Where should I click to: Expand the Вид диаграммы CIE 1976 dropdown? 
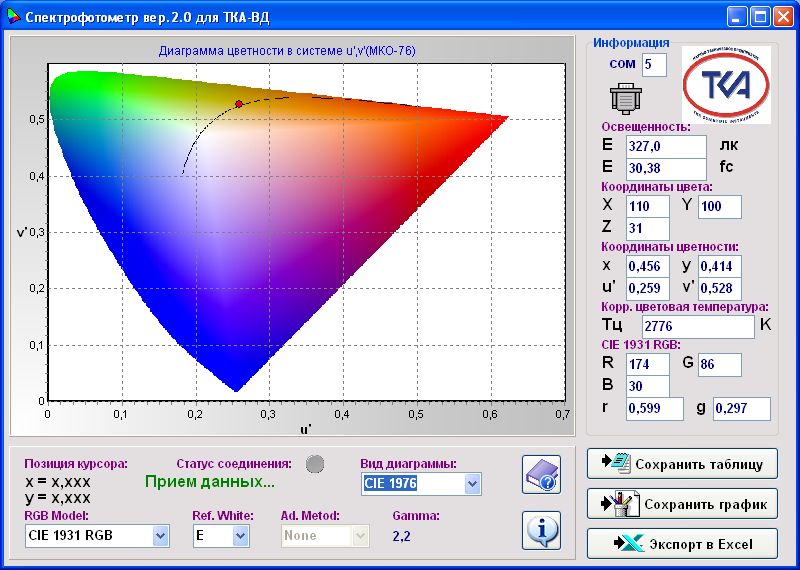pyautogui.click(x=472, y=484)
